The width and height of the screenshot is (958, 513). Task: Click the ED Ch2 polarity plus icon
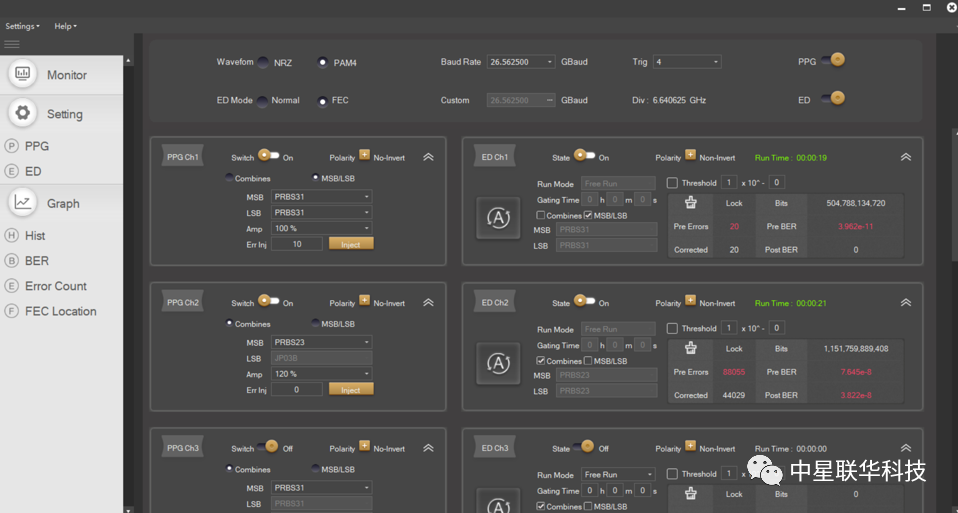pos(690,302)
